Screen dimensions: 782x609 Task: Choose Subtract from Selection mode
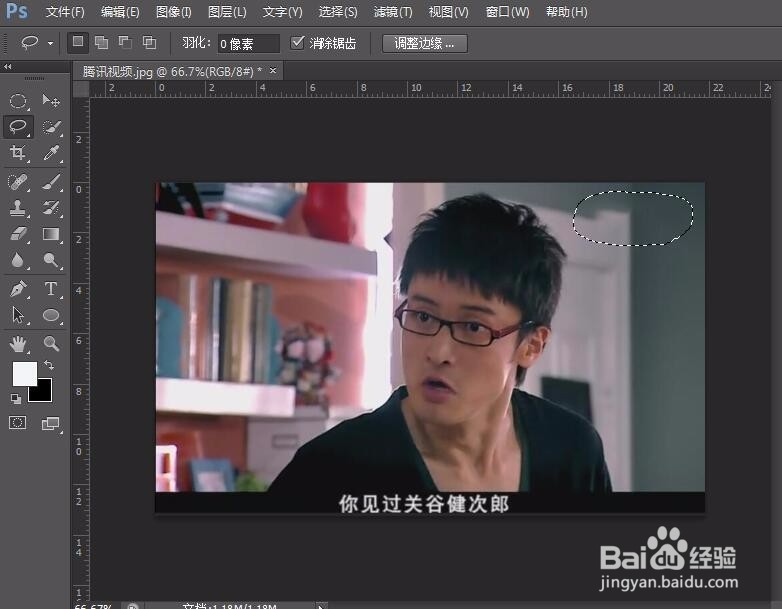125,42
